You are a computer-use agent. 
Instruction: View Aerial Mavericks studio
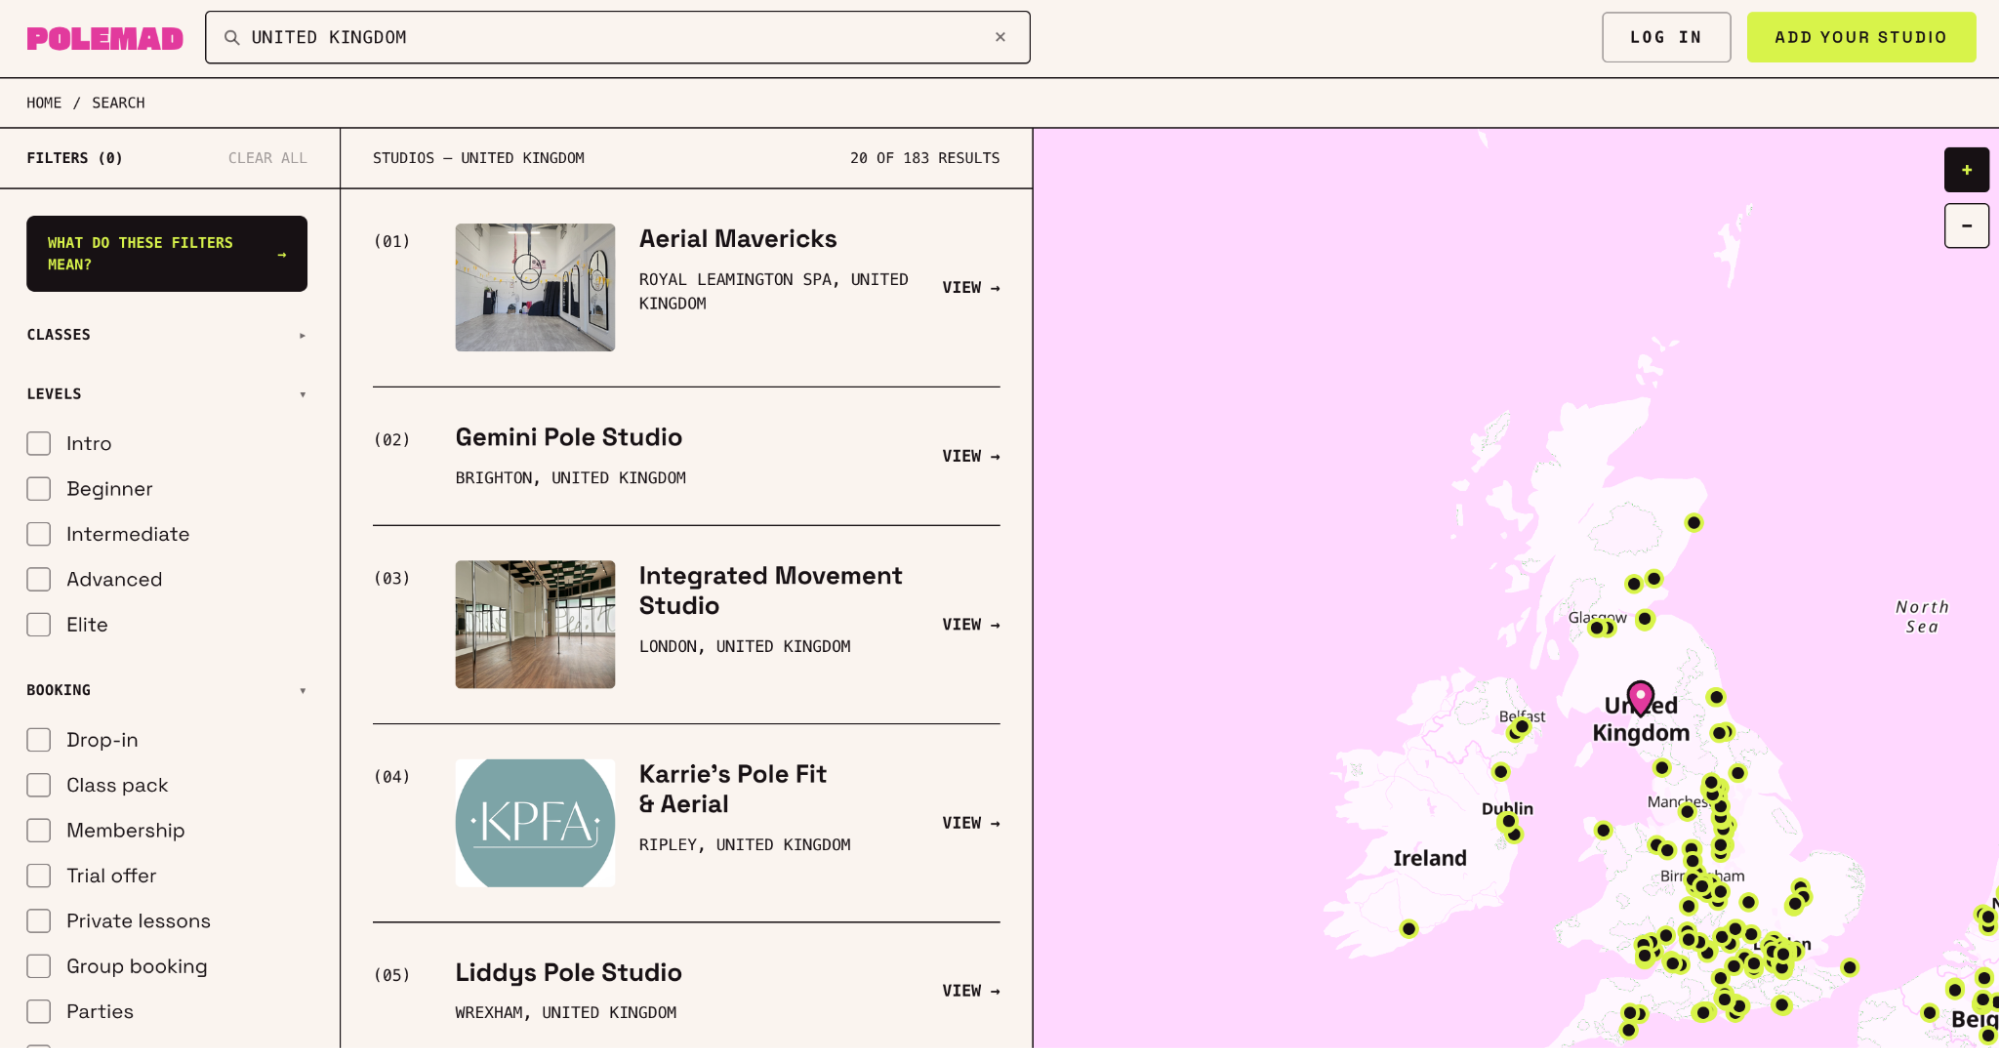[x=971, y=287]
